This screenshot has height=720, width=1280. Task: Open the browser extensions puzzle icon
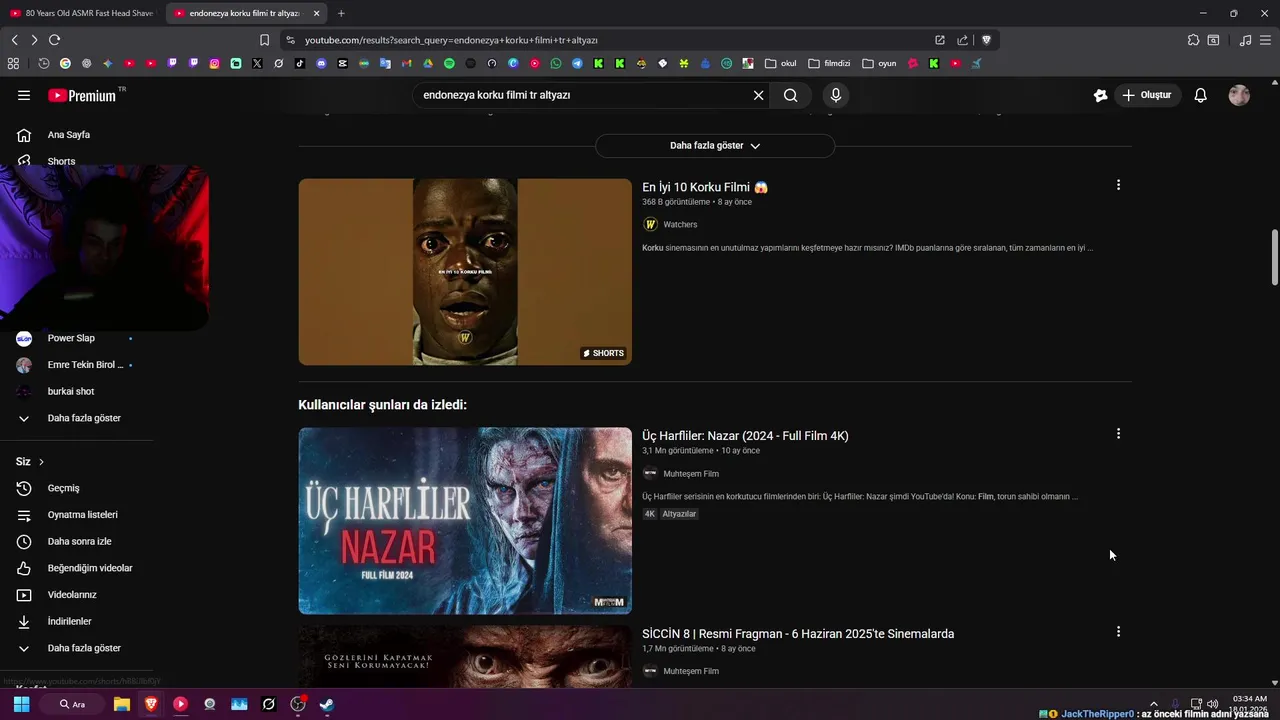pos(1193,40)
